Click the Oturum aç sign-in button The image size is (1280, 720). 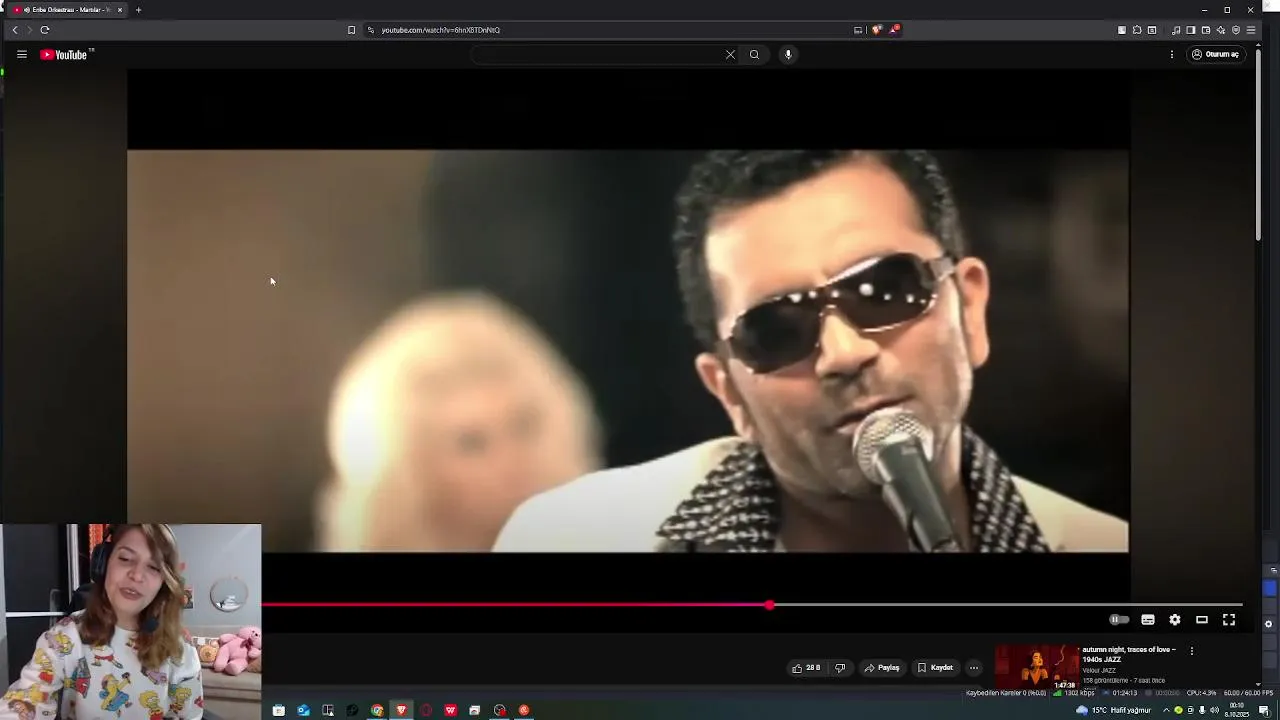(x=1215, y=54)
